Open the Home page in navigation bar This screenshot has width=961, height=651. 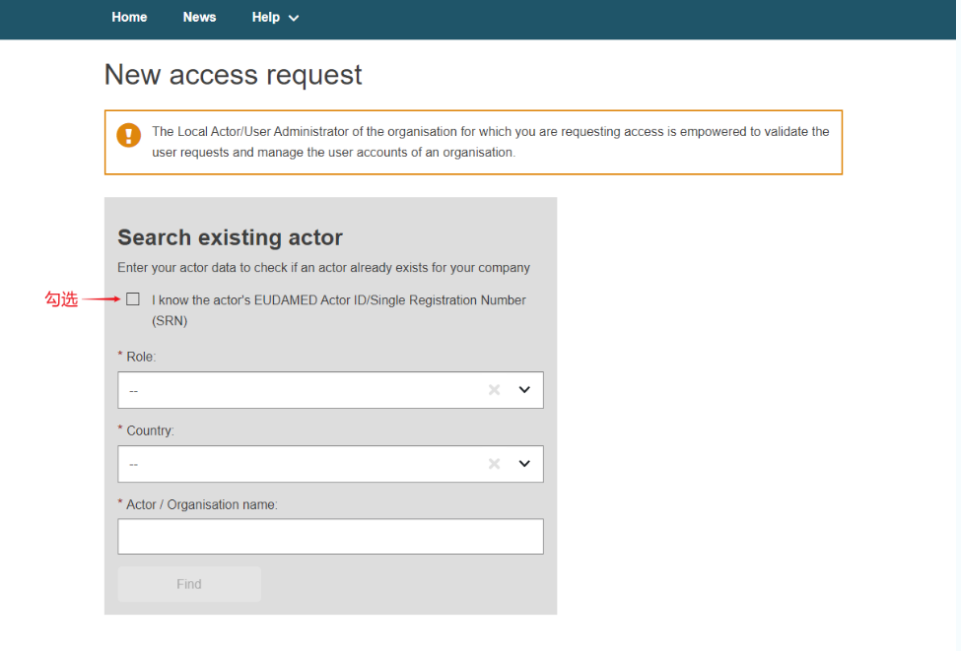point(129,17)
